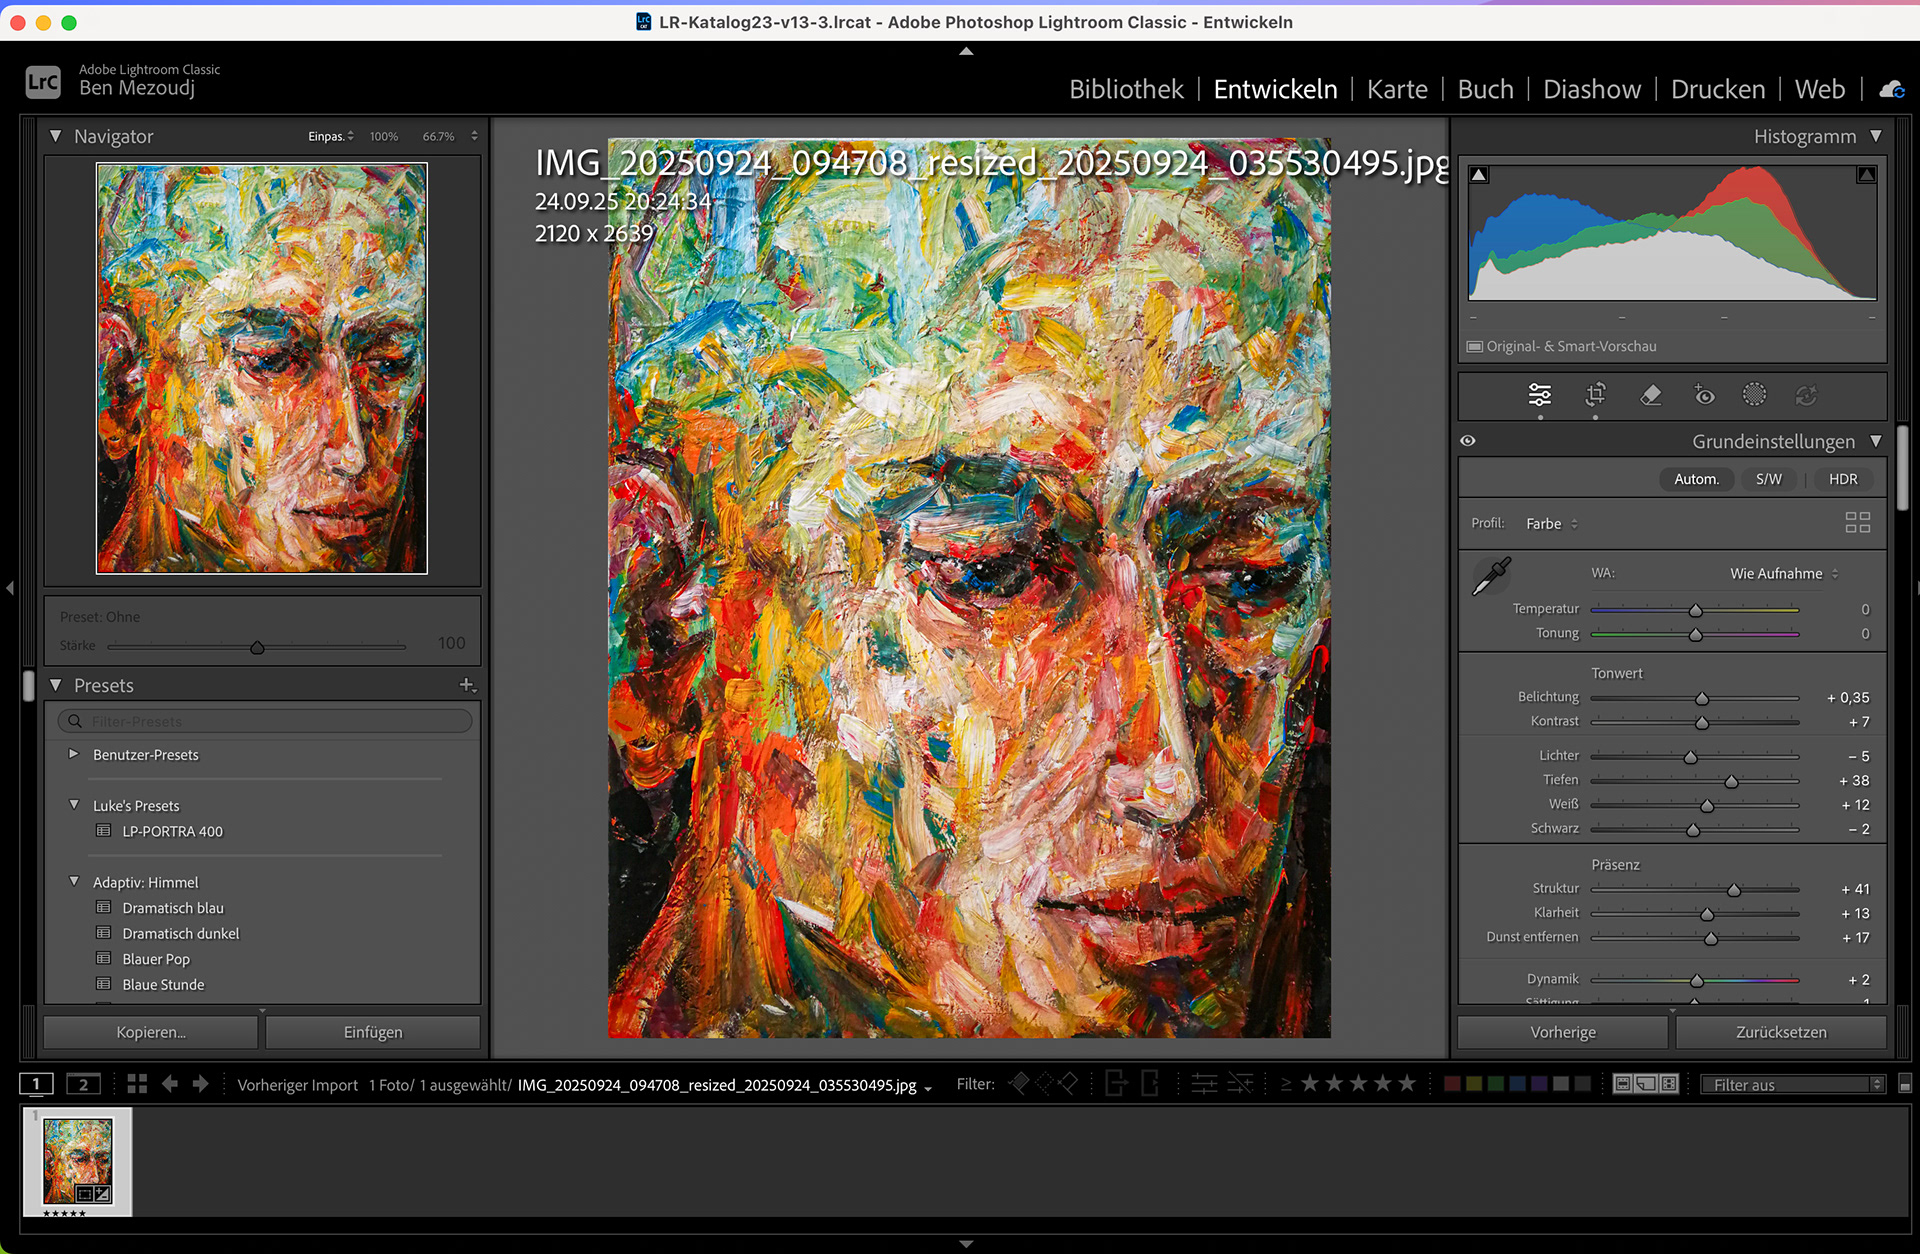Screen dimensions: 1920x1254
Task: Apply Autom. tone adjustment
Action: 1697,479
